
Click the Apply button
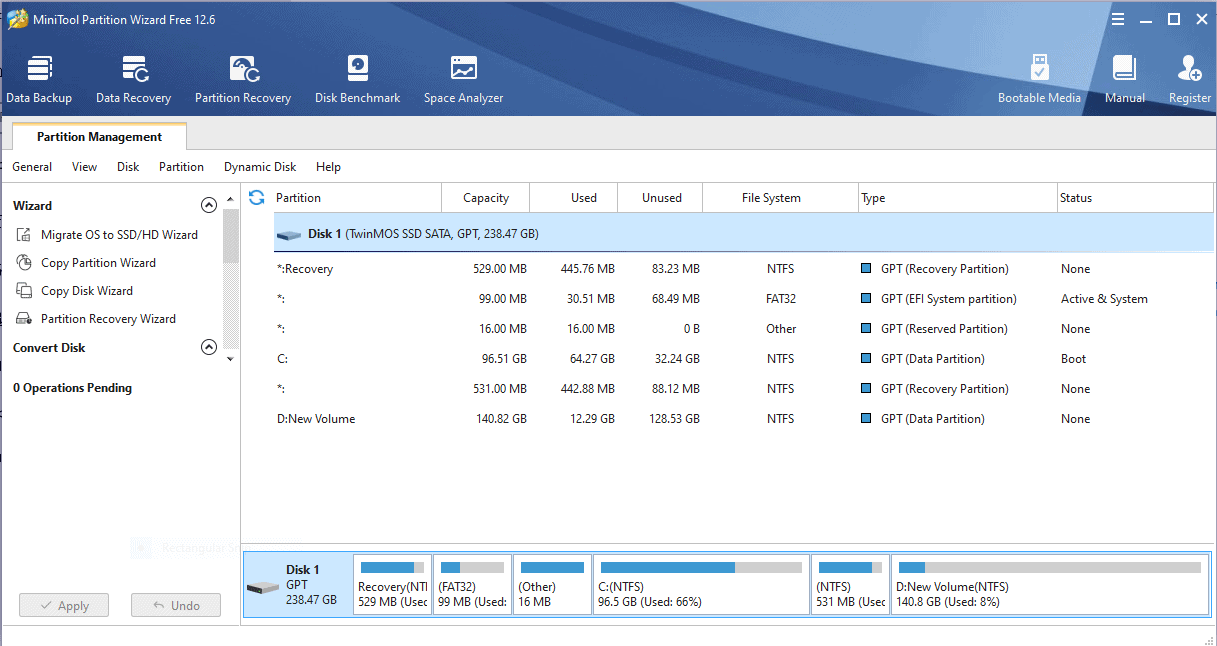(64, 606)
